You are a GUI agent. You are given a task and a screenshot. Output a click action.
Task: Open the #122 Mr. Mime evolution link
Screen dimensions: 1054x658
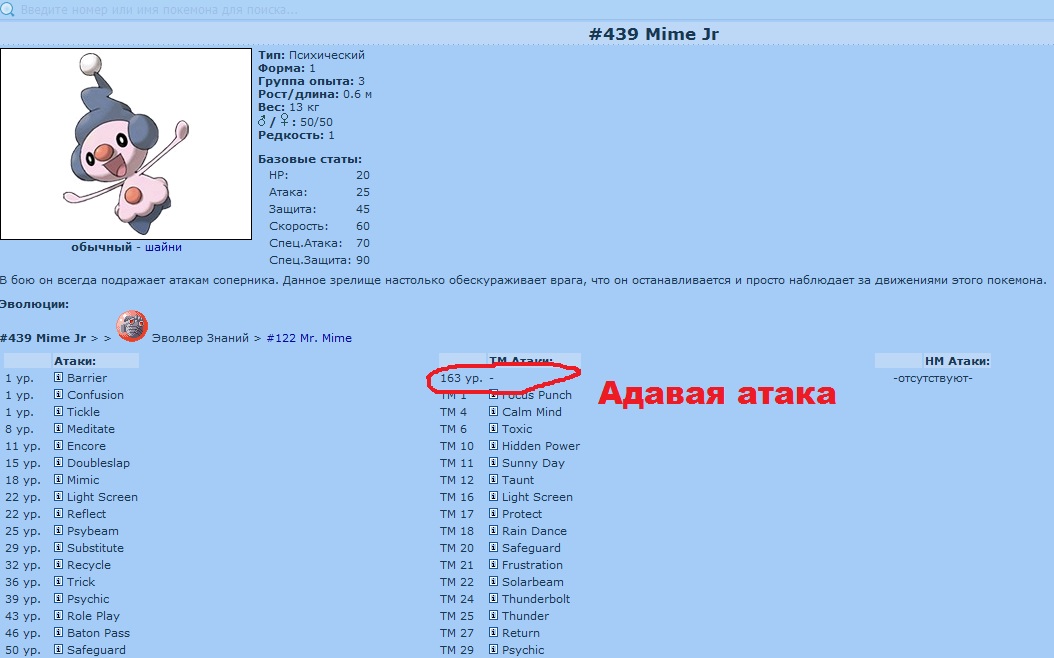309,338
